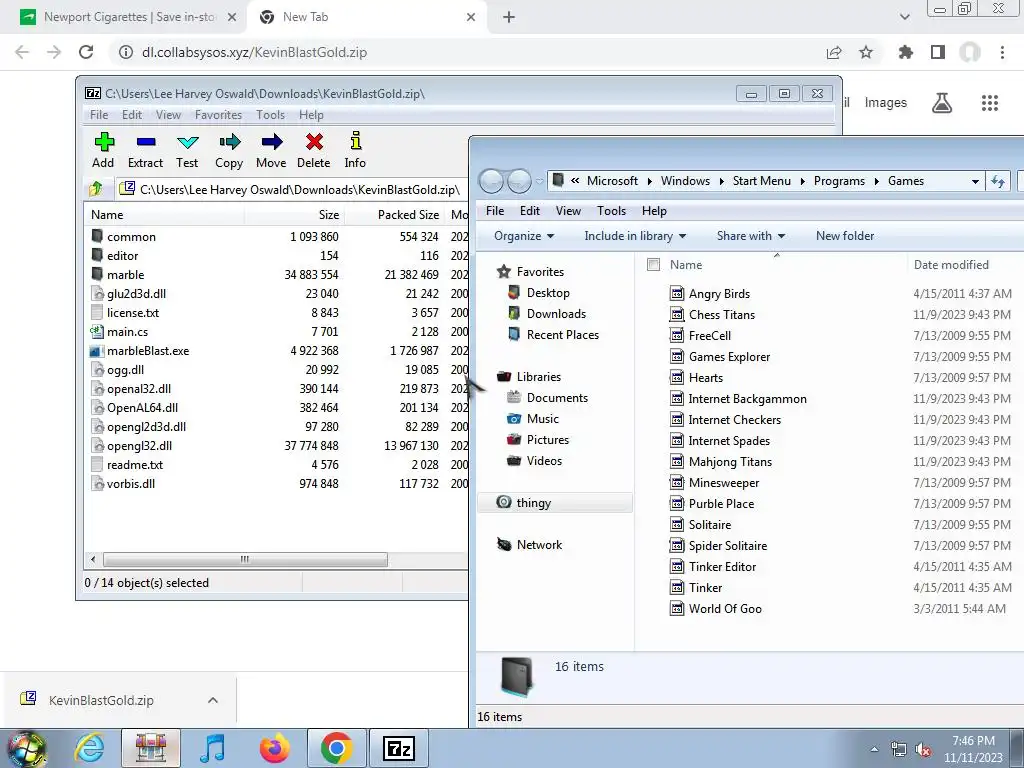Expand Include in library dropdown
1024x768 pixels.
pos(635,236)
